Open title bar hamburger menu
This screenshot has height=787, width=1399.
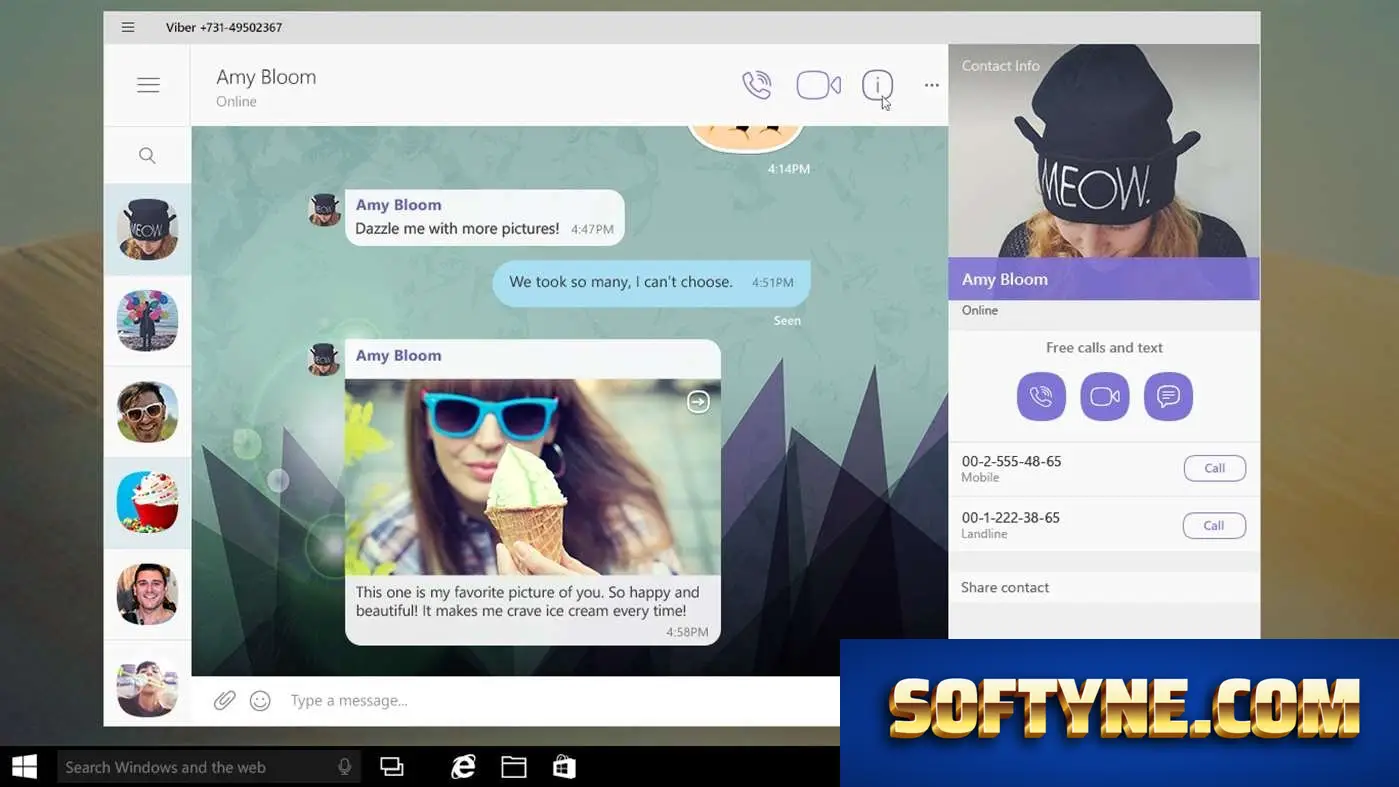pyautogui.click(x=128, y=27)
